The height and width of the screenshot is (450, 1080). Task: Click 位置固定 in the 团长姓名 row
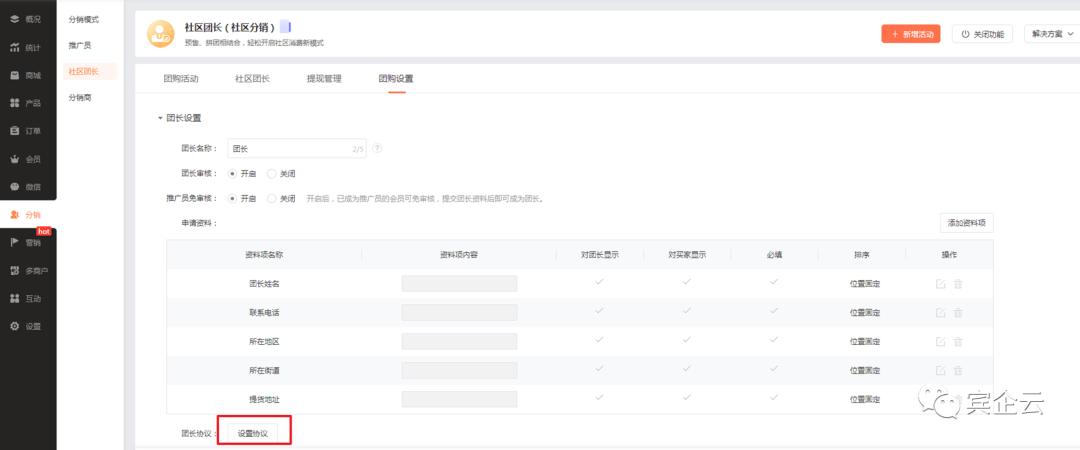(864, 284)
